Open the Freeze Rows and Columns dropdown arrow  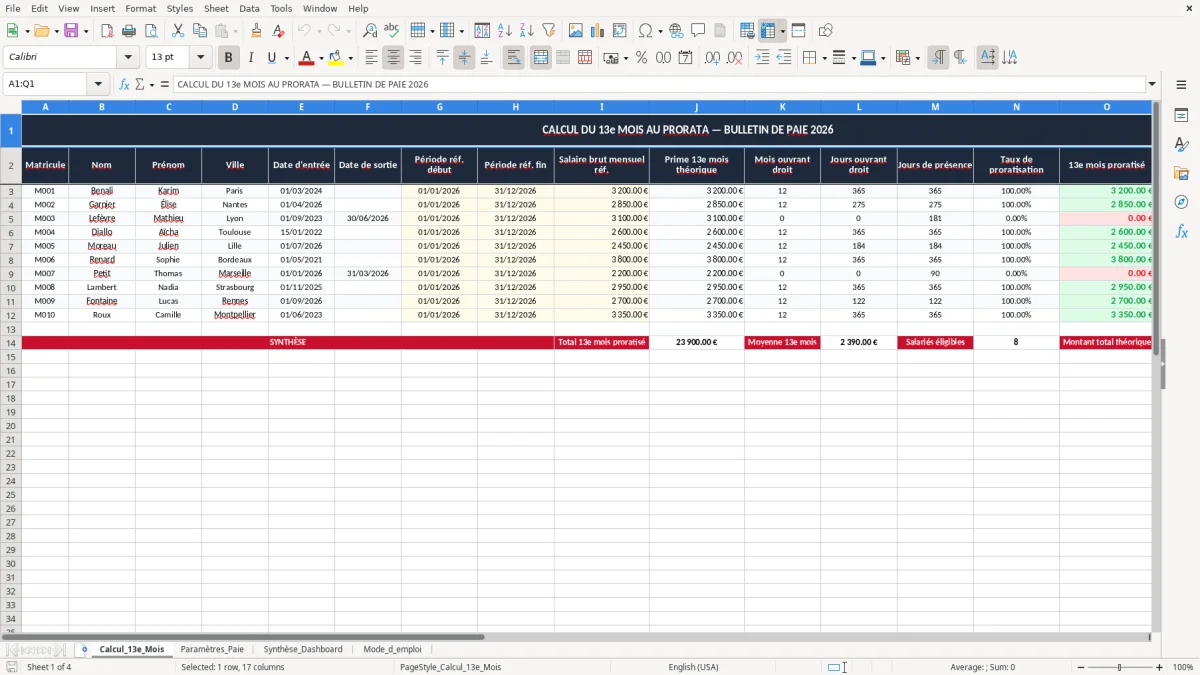pyautogui.click(x=783, y=31)
